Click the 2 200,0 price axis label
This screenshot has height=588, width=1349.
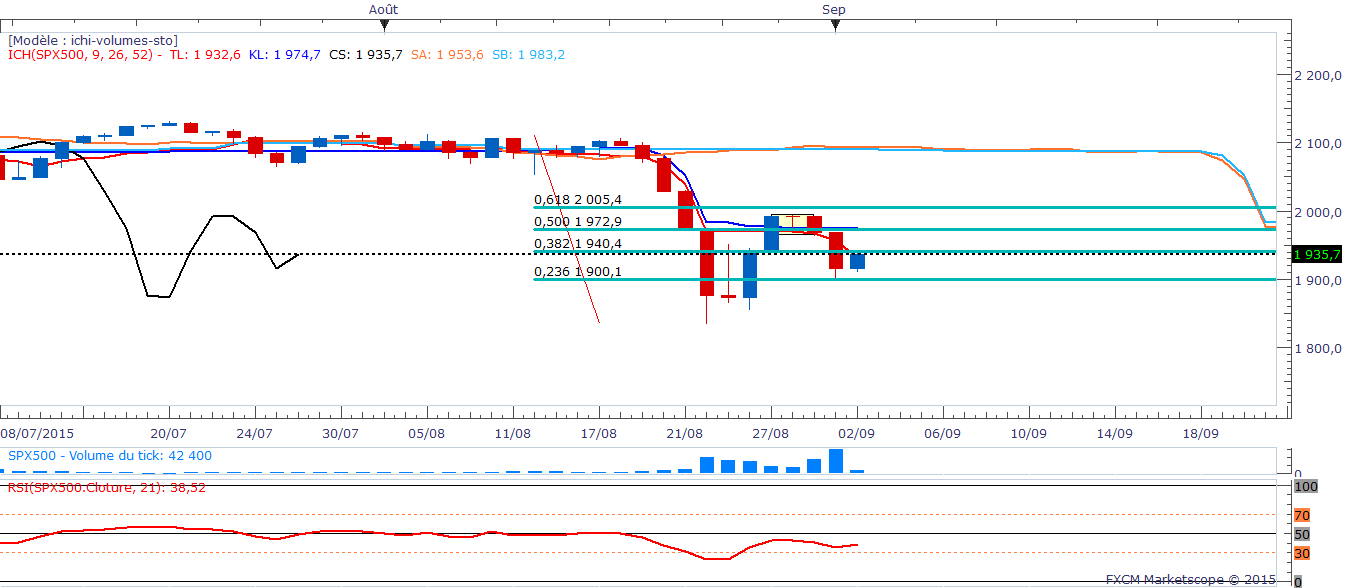tap(1319, 76)
